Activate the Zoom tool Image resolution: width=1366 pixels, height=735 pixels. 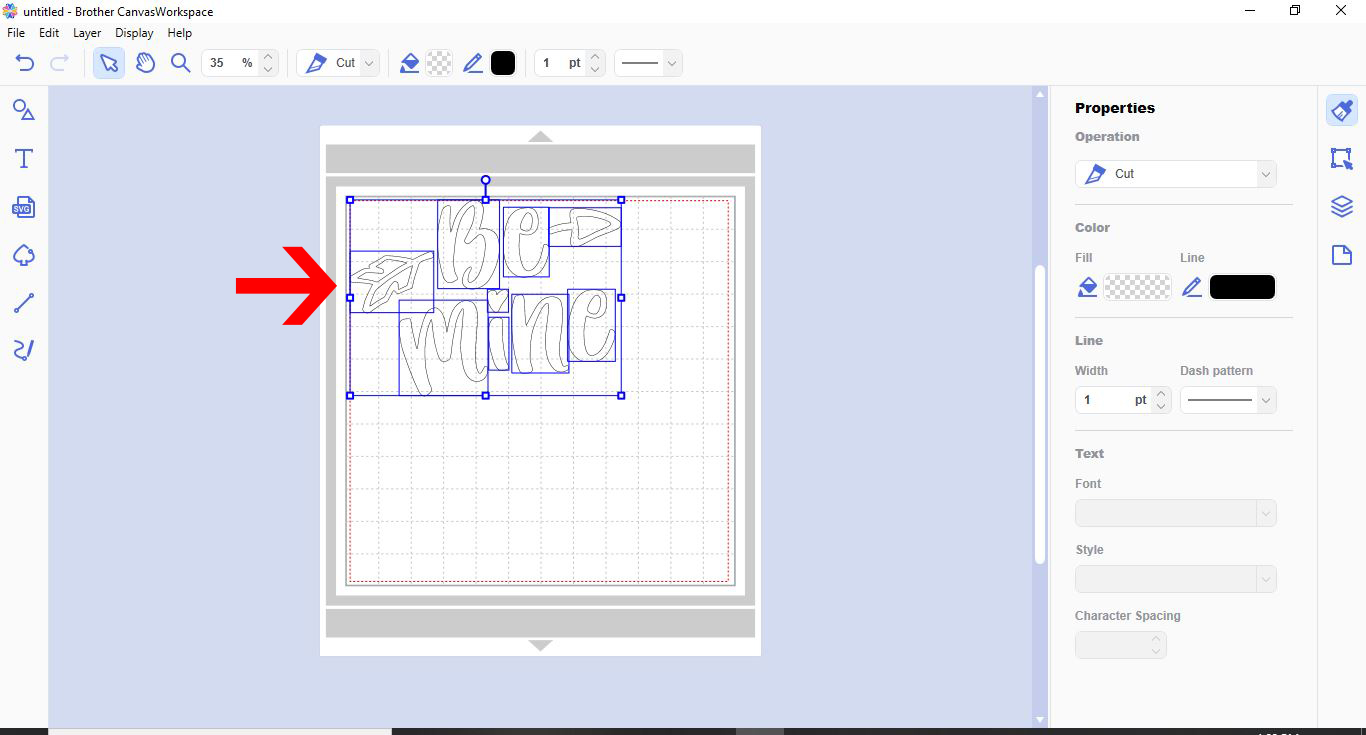click(181, 62)
